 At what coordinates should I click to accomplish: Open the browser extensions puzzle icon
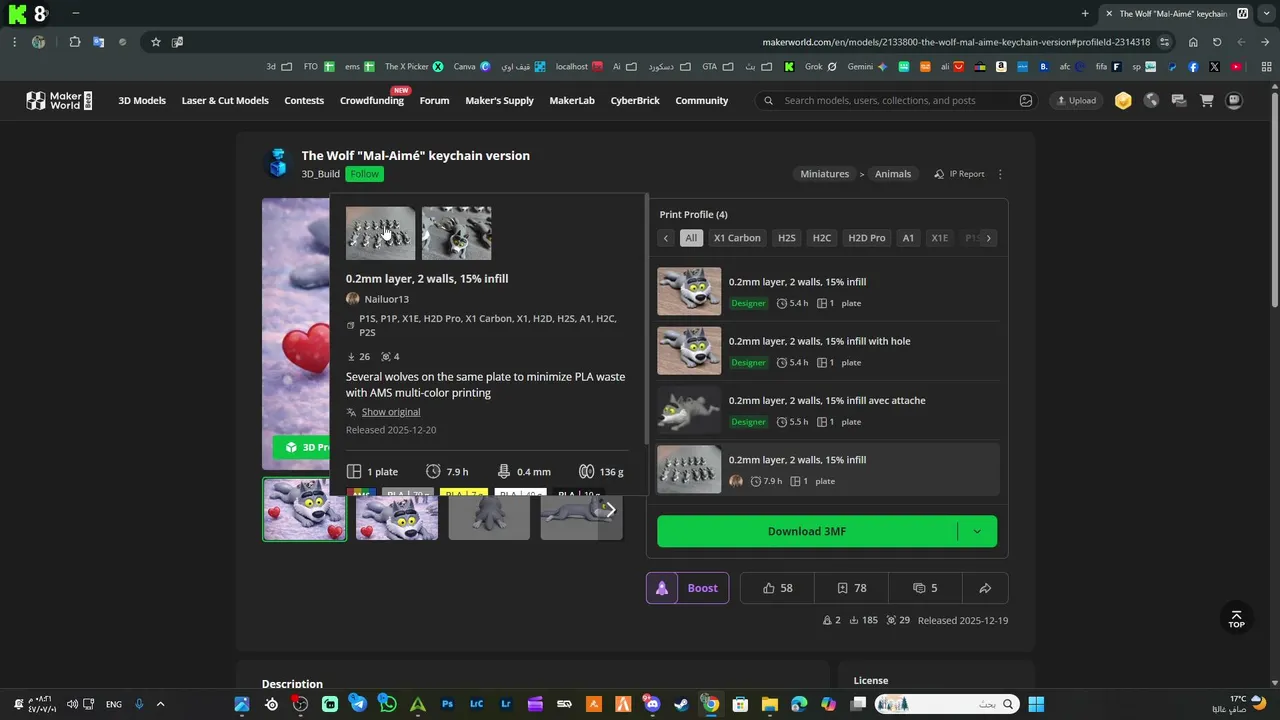click(75, 42)
